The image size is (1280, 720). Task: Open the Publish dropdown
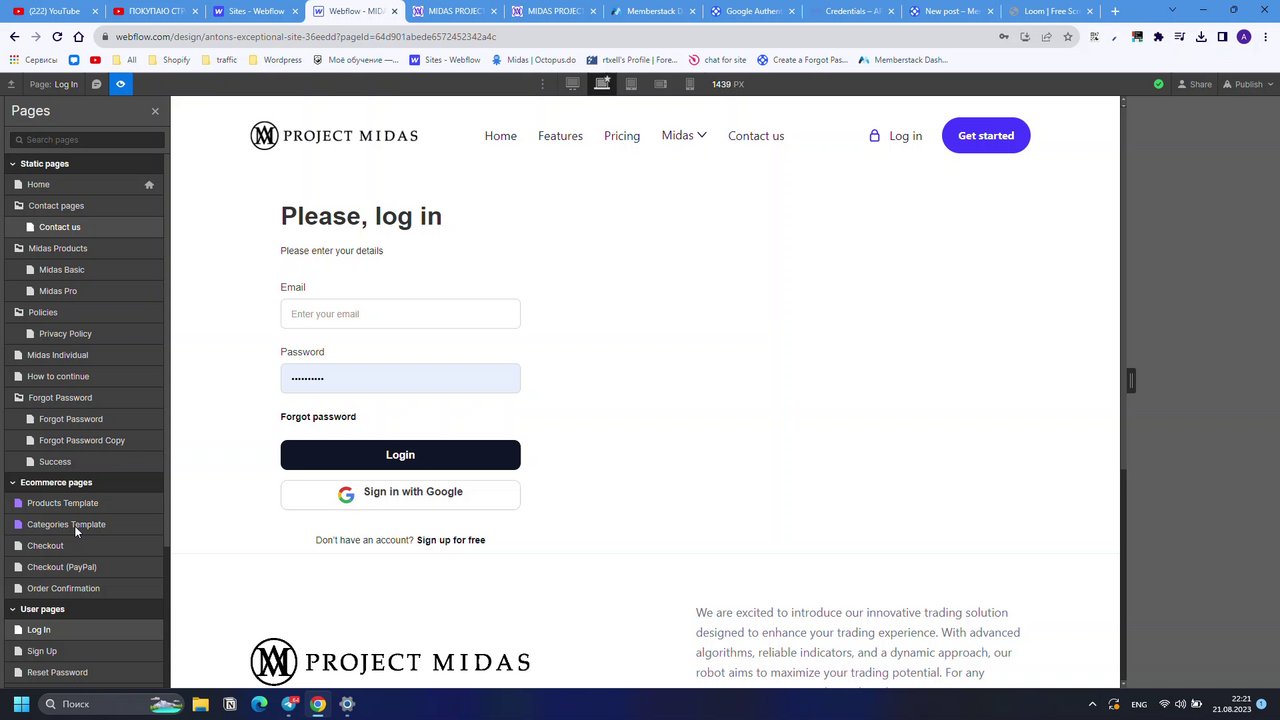[x=1248, y=84]
